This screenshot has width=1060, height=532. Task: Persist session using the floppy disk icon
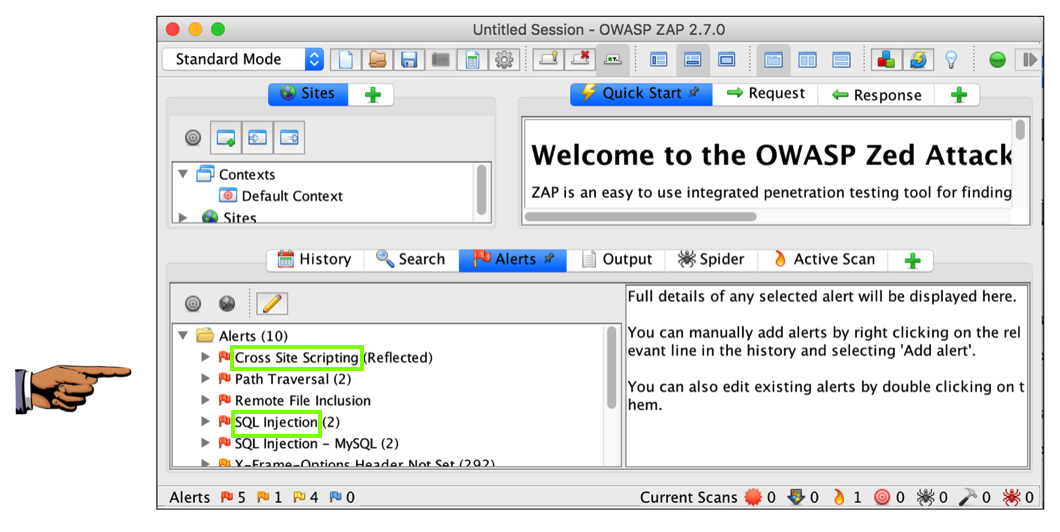click(x=409, y=59)
